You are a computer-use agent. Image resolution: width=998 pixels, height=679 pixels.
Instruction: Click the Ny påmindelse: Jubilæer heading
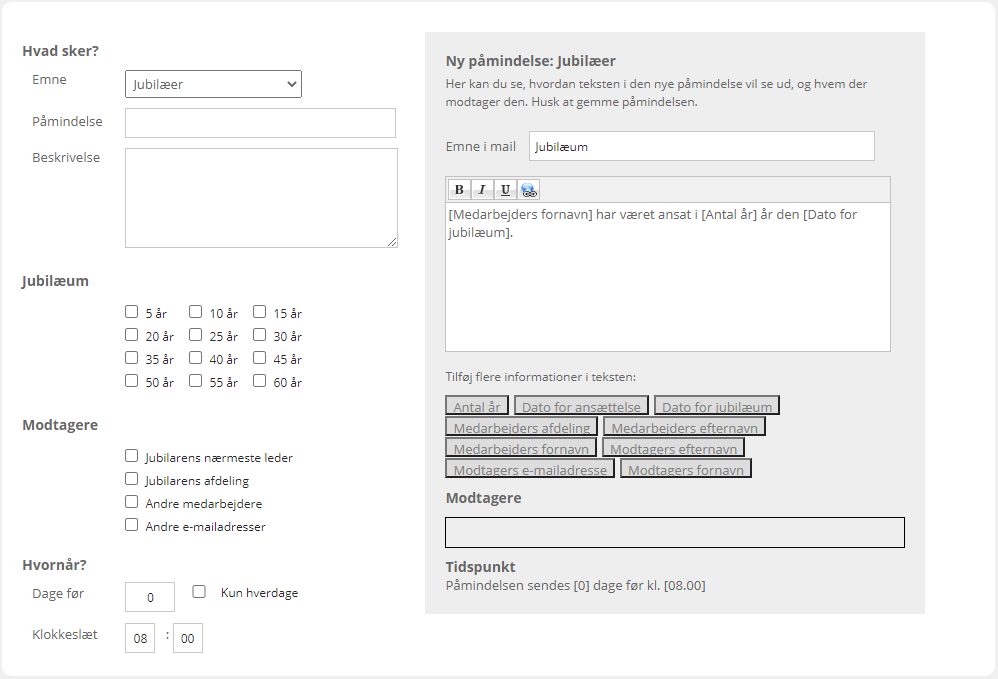pos(531,61)
